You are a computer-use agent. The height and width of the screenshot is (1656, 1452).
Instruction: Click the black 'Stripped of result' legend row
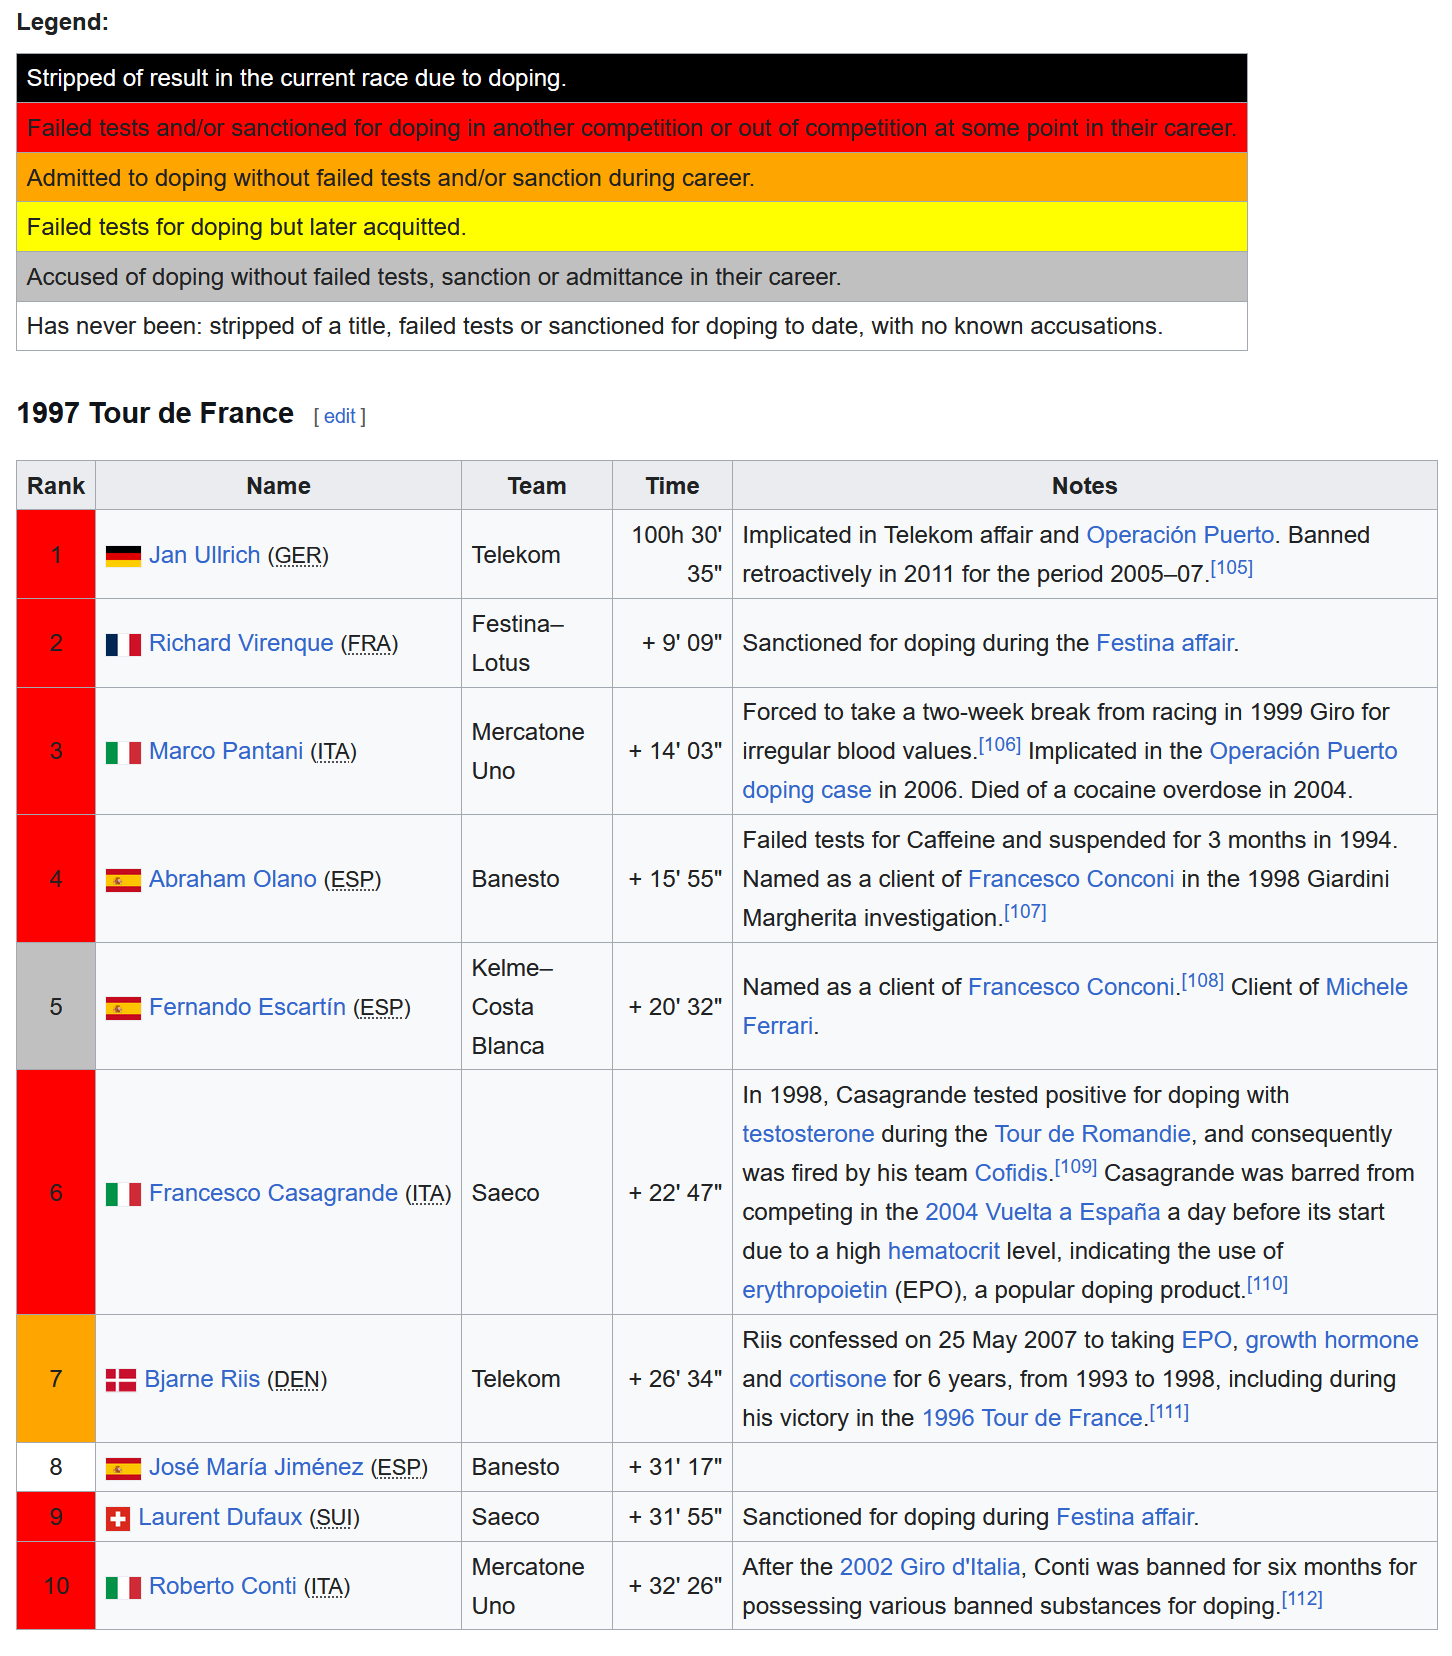click(632, 78)
